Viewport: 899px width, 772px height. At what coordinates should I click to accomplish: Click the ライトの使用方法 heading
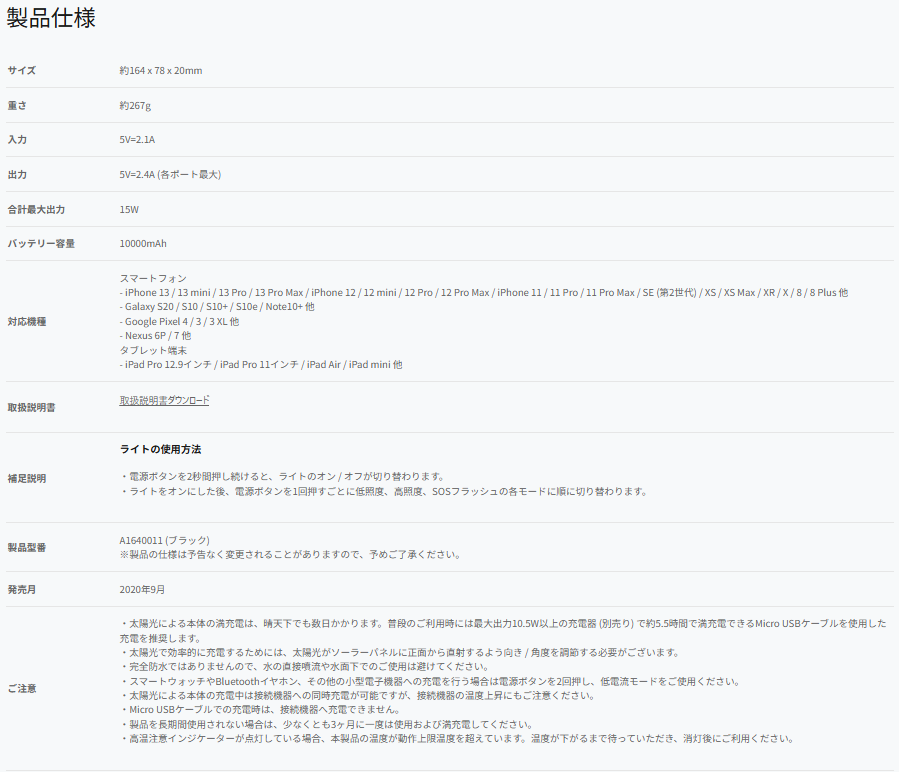tap(161, 449)
